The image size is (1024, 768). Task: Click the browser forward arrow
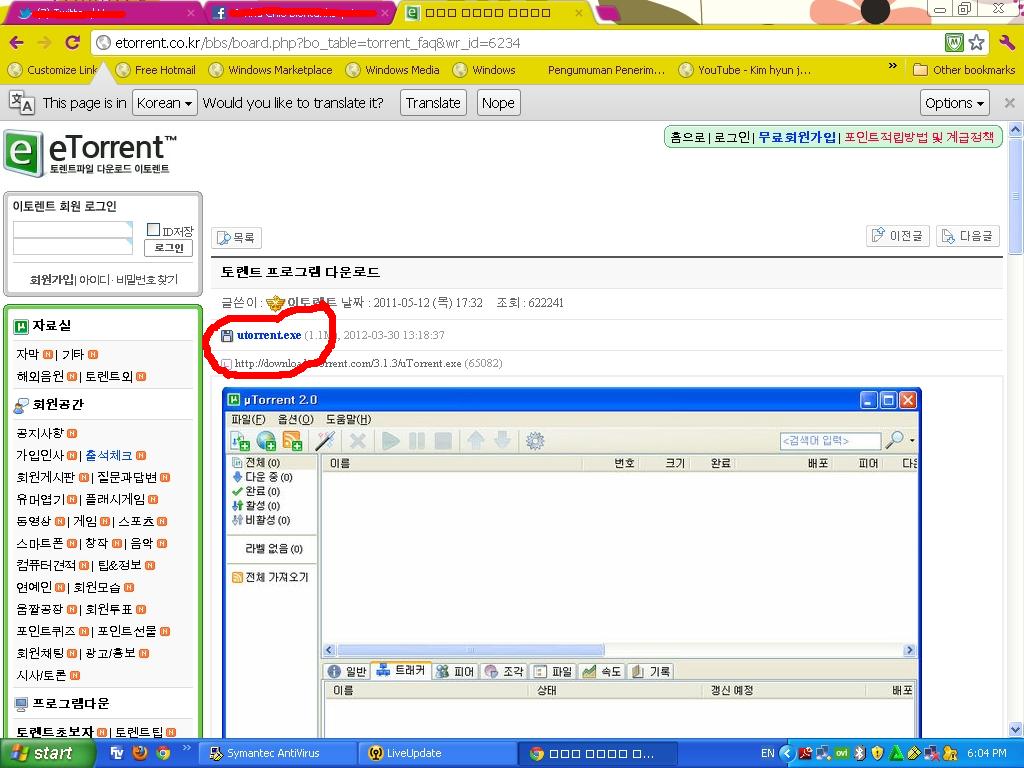[44, 43]
